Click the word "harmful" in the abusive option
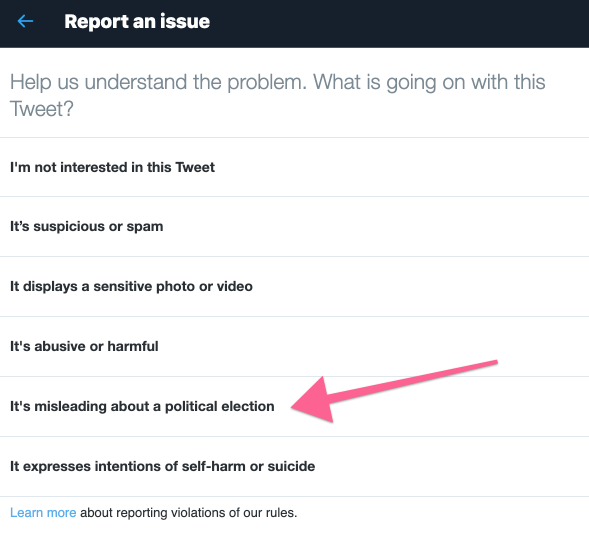Screen dimensions: 589x546 (x=133, y=346)
